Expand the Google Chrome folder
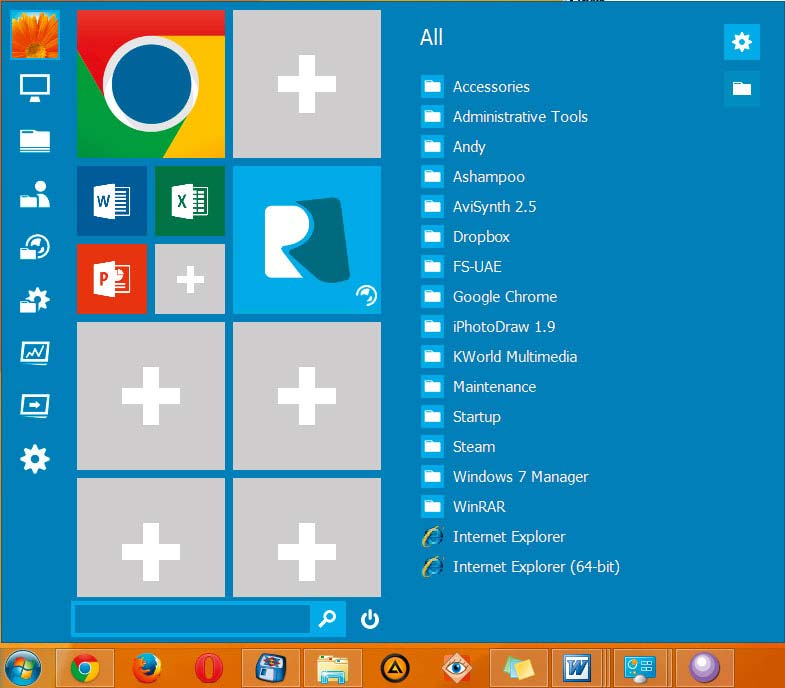The width and height of the screenshot is (785, 688). pyautogui.click(x=489, y=297)
